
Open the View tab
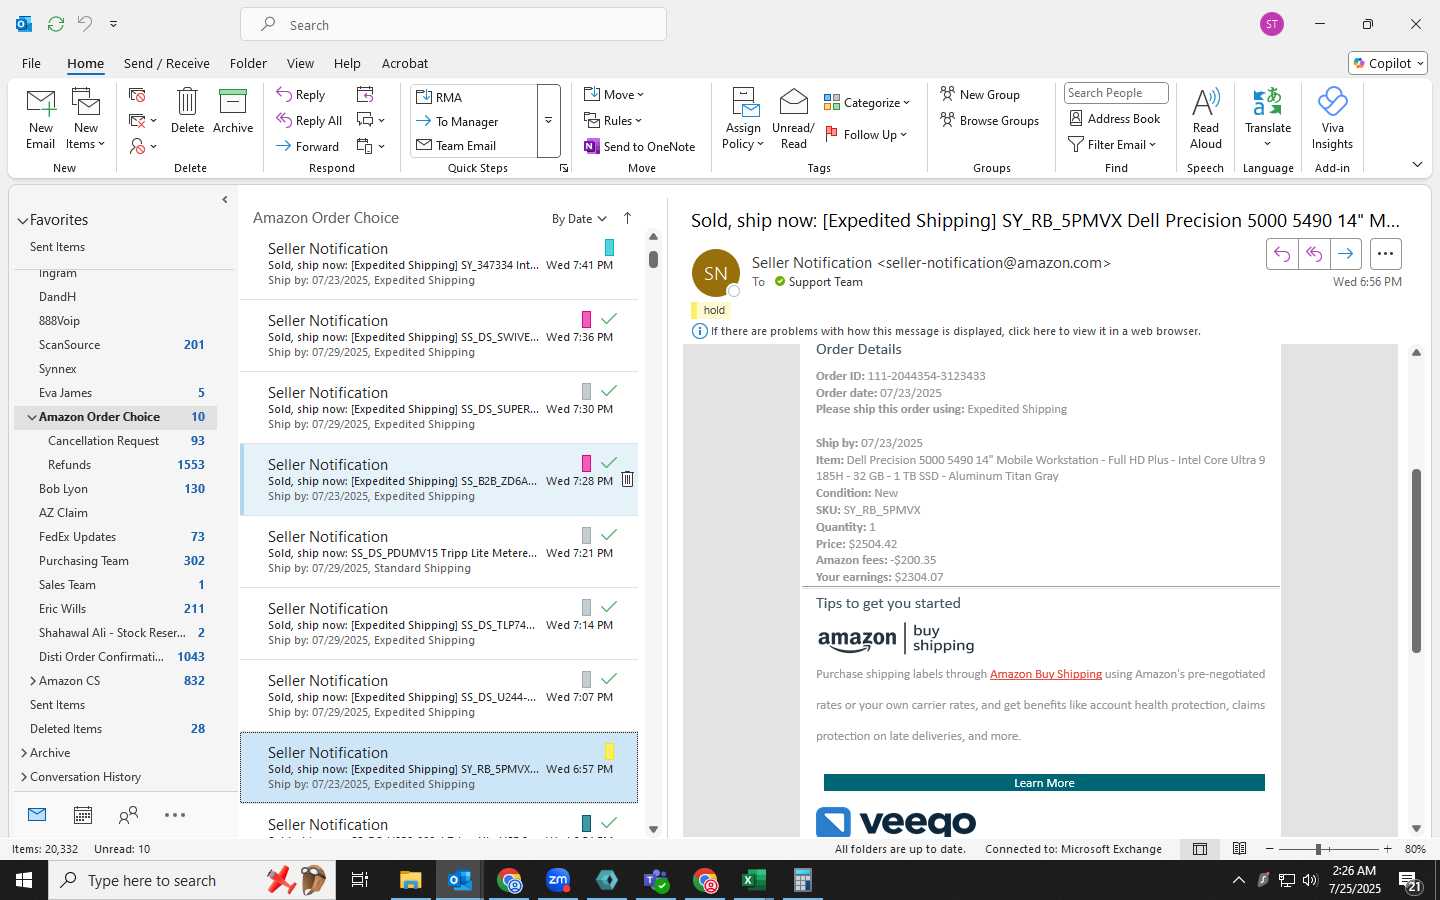[x=300, y=63]
